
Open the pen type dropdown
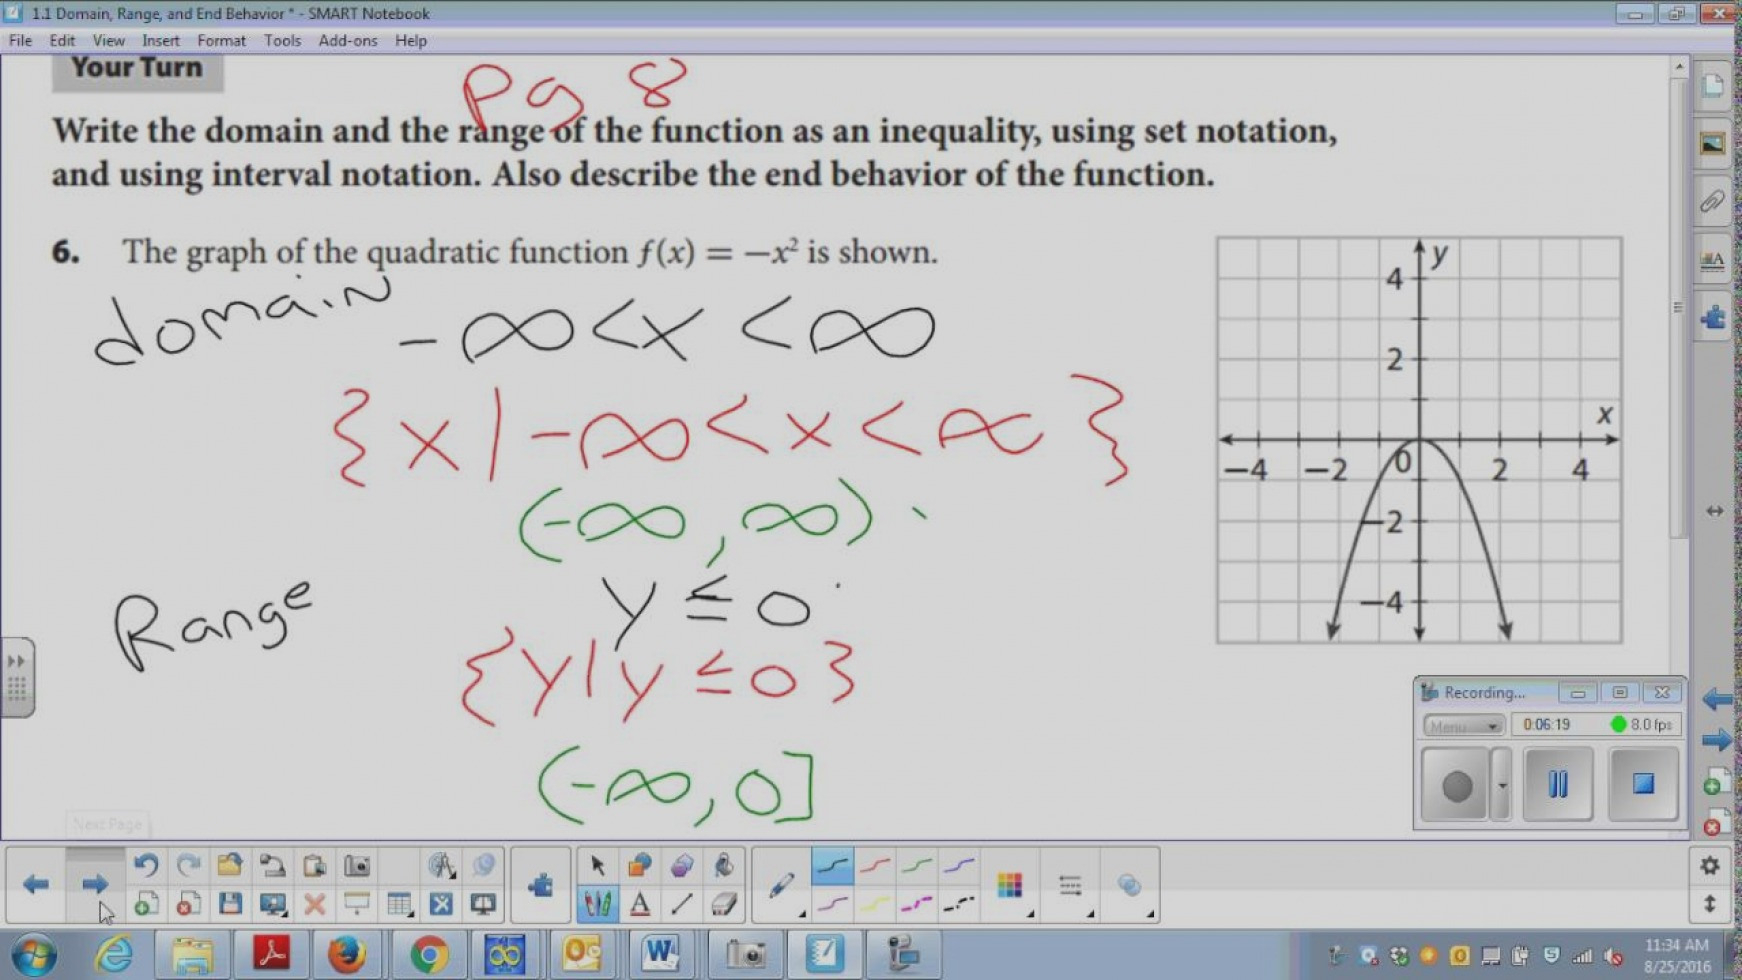783,885
